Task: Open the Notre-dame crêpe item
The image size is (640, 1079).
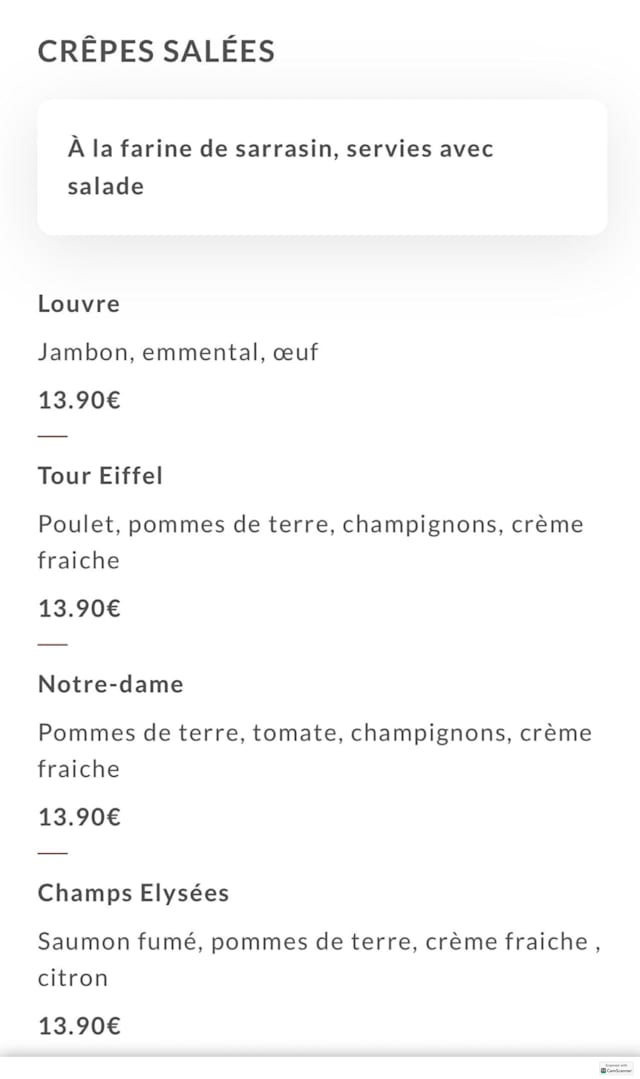Action: coord(111,684)
